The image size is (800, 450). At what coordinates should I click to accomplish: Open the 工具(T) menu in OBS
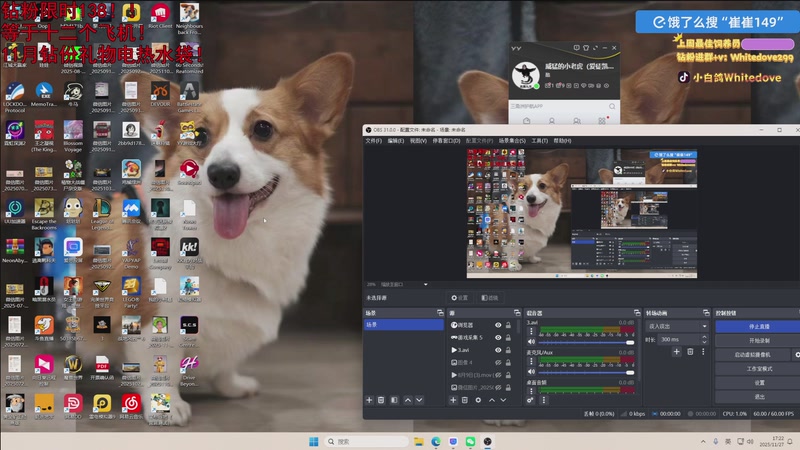pyautogui.click(x=539, y=141)
